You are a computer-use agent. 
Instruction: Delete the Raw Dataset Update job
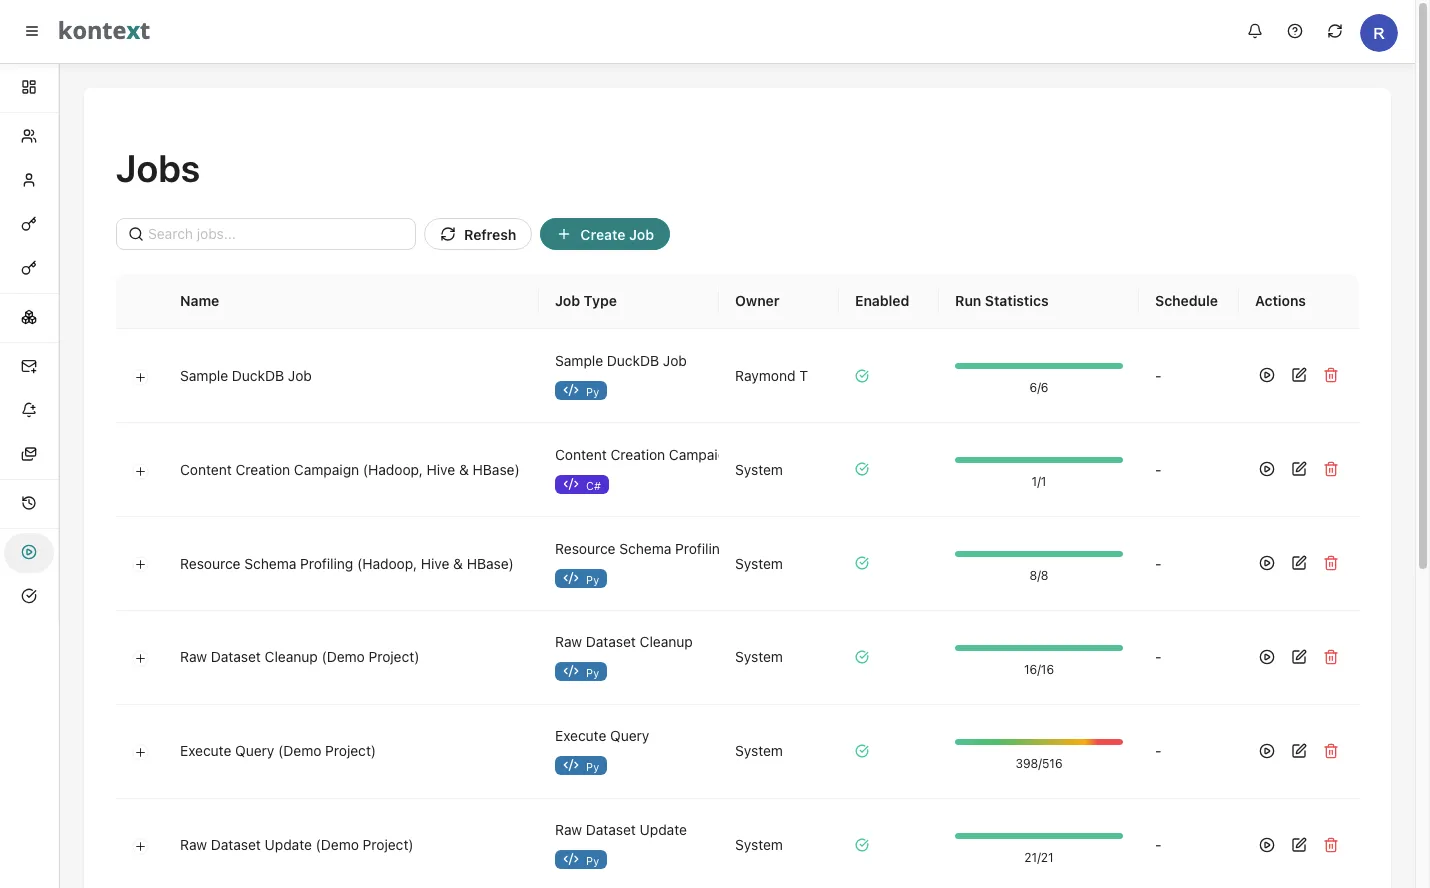click(x=1330, y=845)
